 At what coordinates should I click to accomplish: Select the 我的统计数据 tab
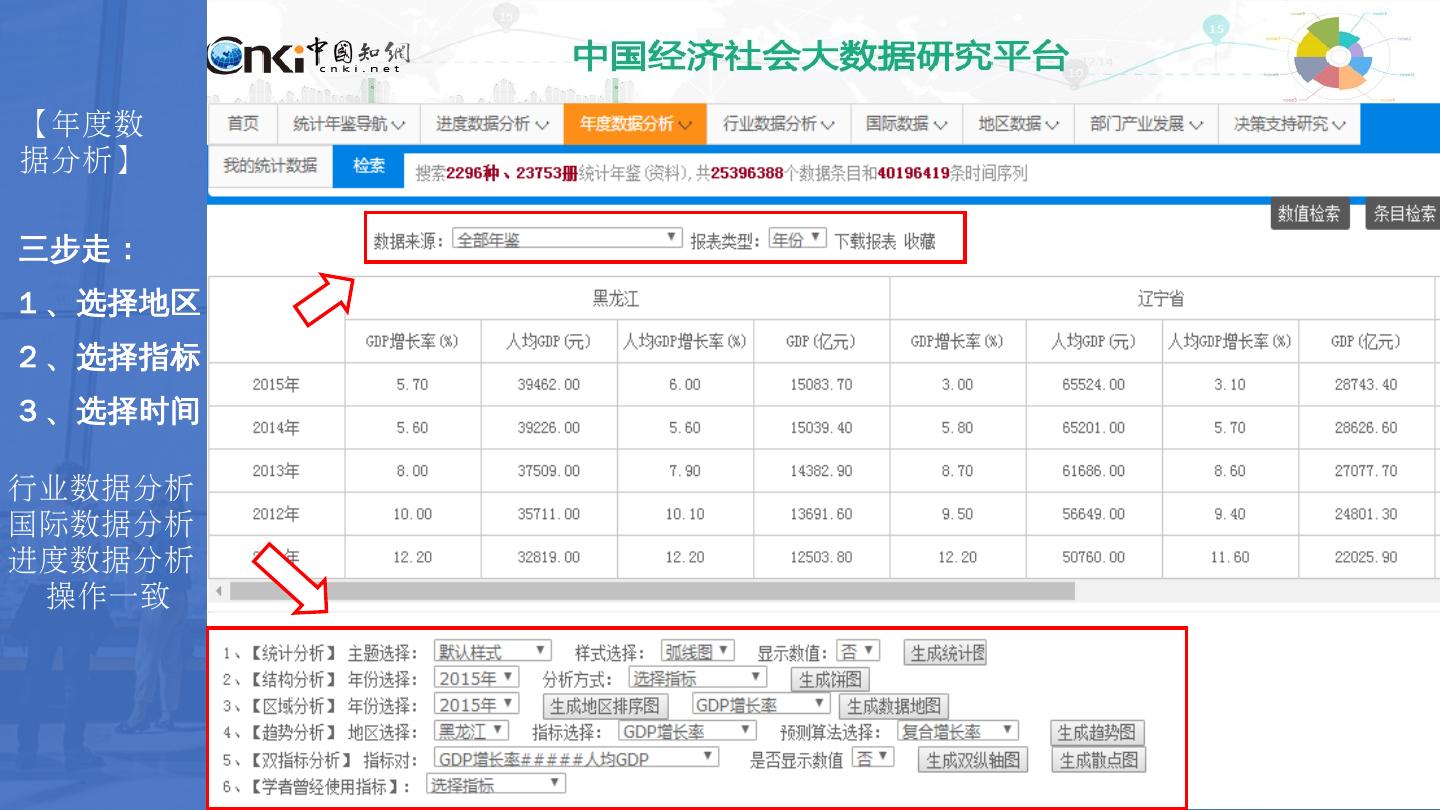(x=269, y=166)
